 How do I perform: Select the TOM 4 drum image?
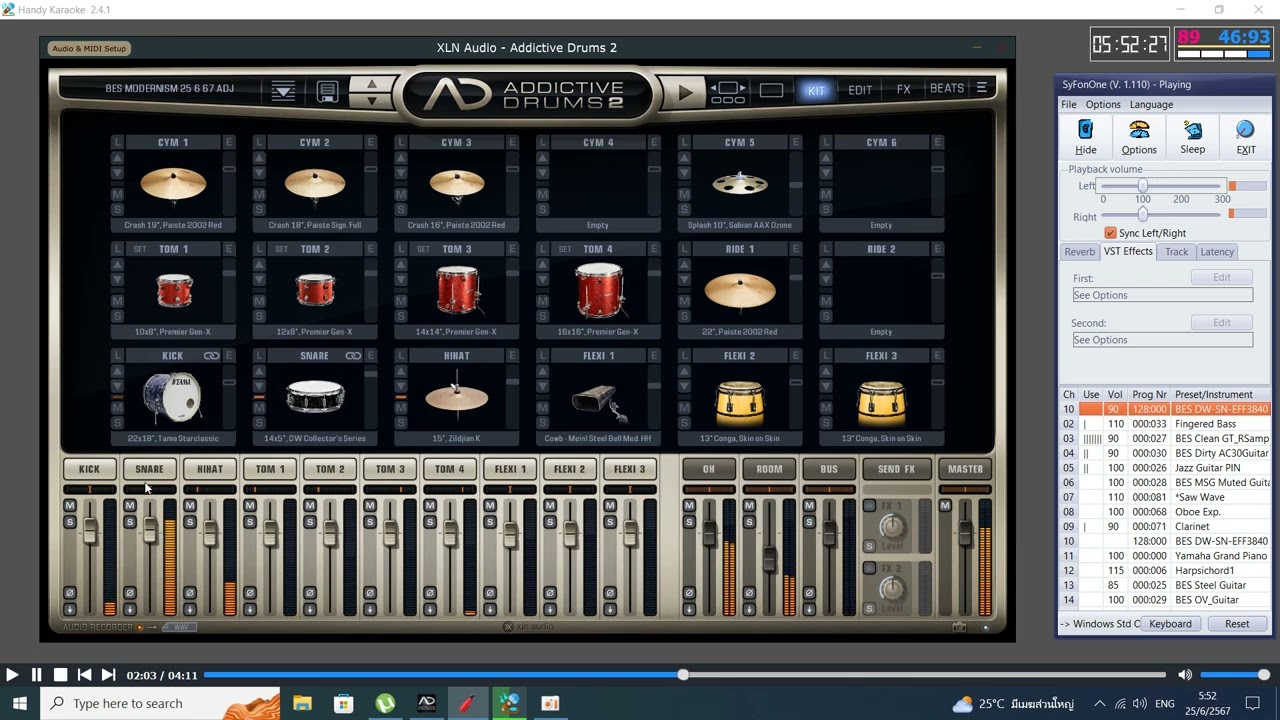tap(598, 290)
